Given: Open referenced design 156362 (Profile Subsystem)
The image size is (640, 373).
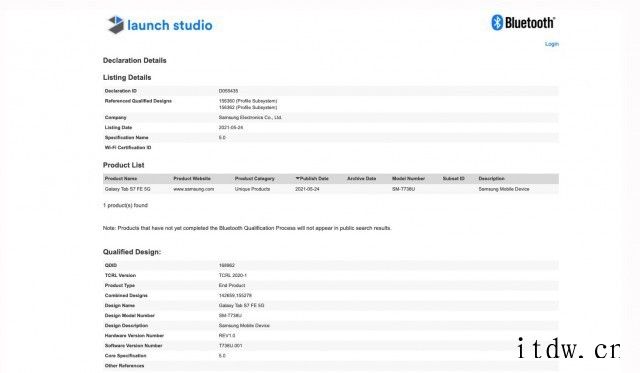Looking at the screenshot, I should (248, 107).
